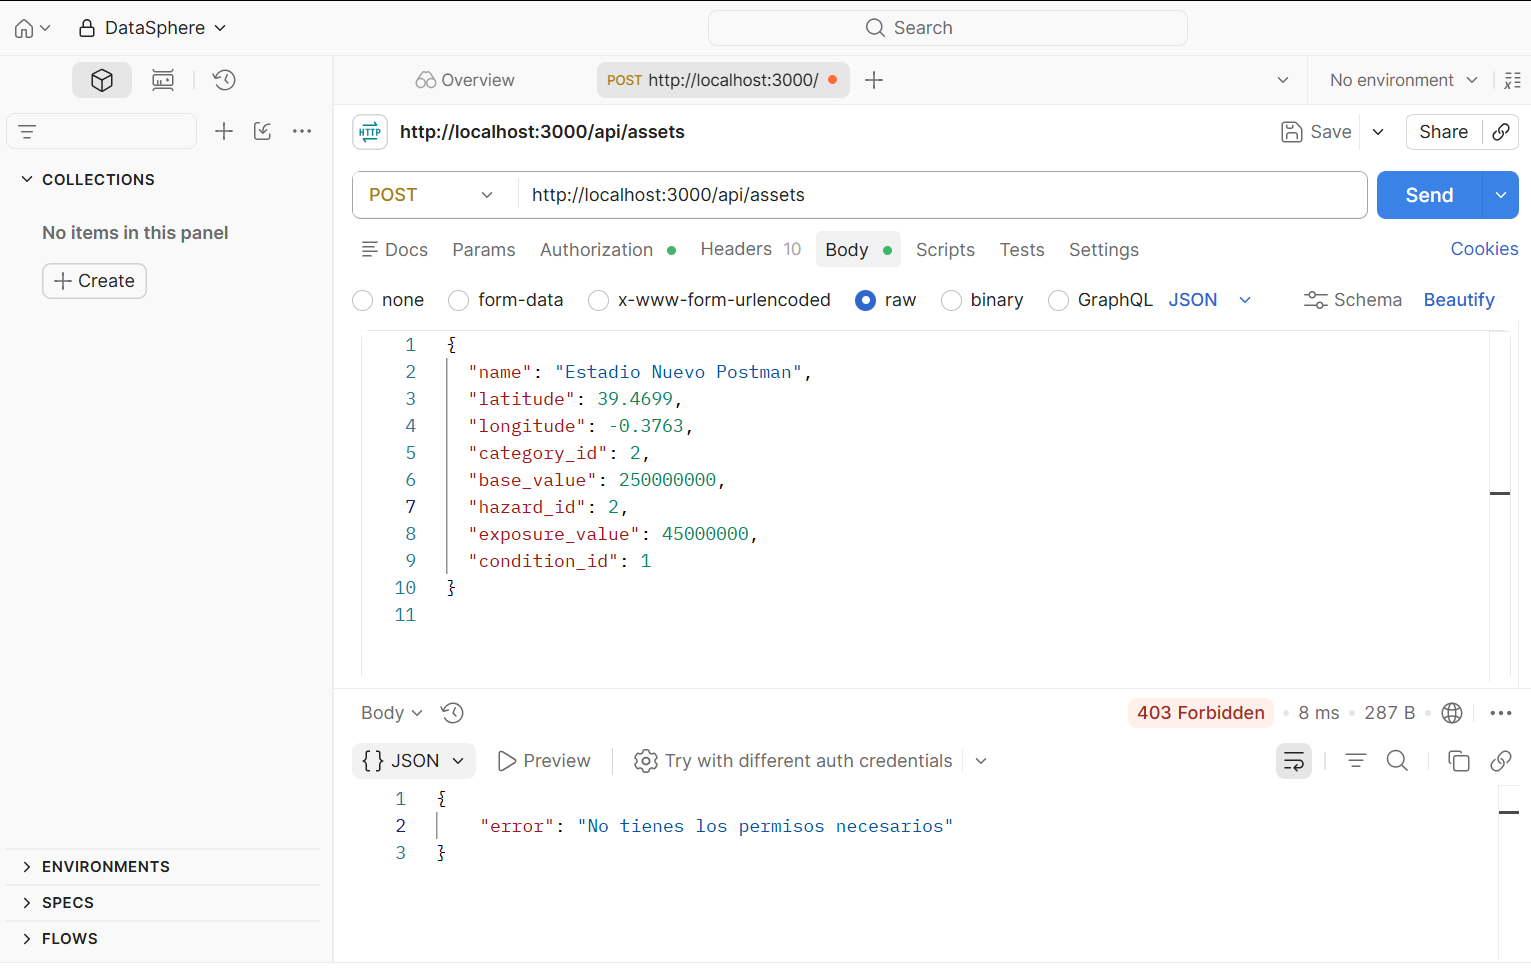Toggle word wrap icon in response toolbar

coord(1294,761)
